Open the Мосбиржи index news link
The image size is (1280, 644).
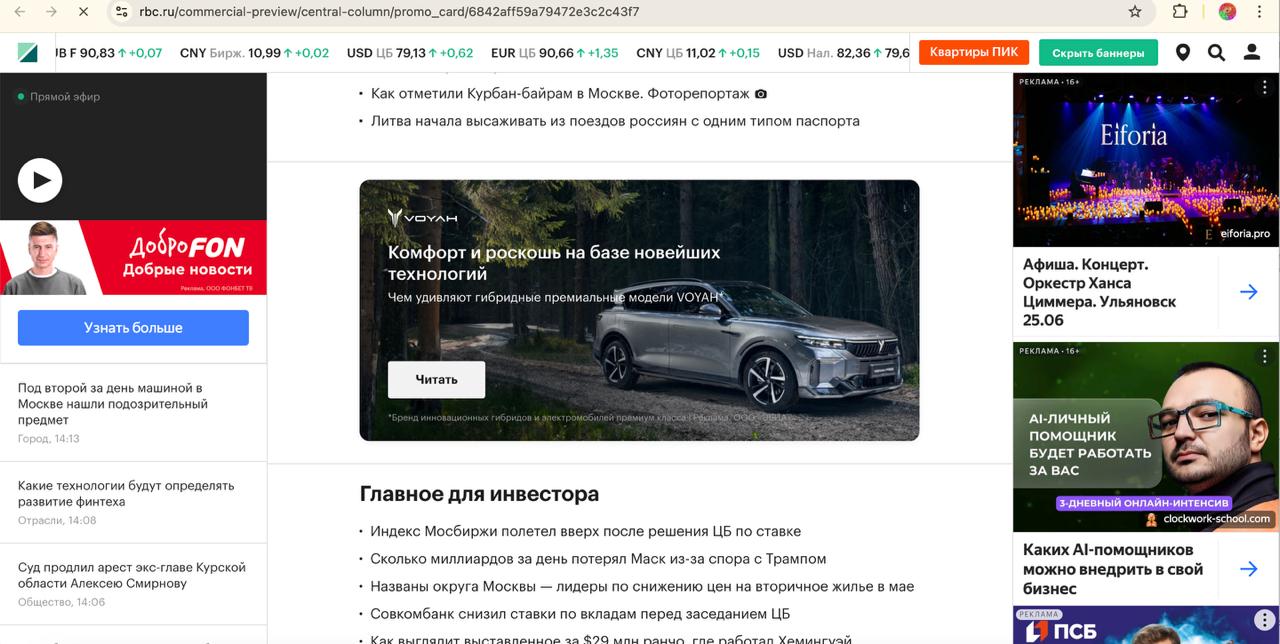586,531
